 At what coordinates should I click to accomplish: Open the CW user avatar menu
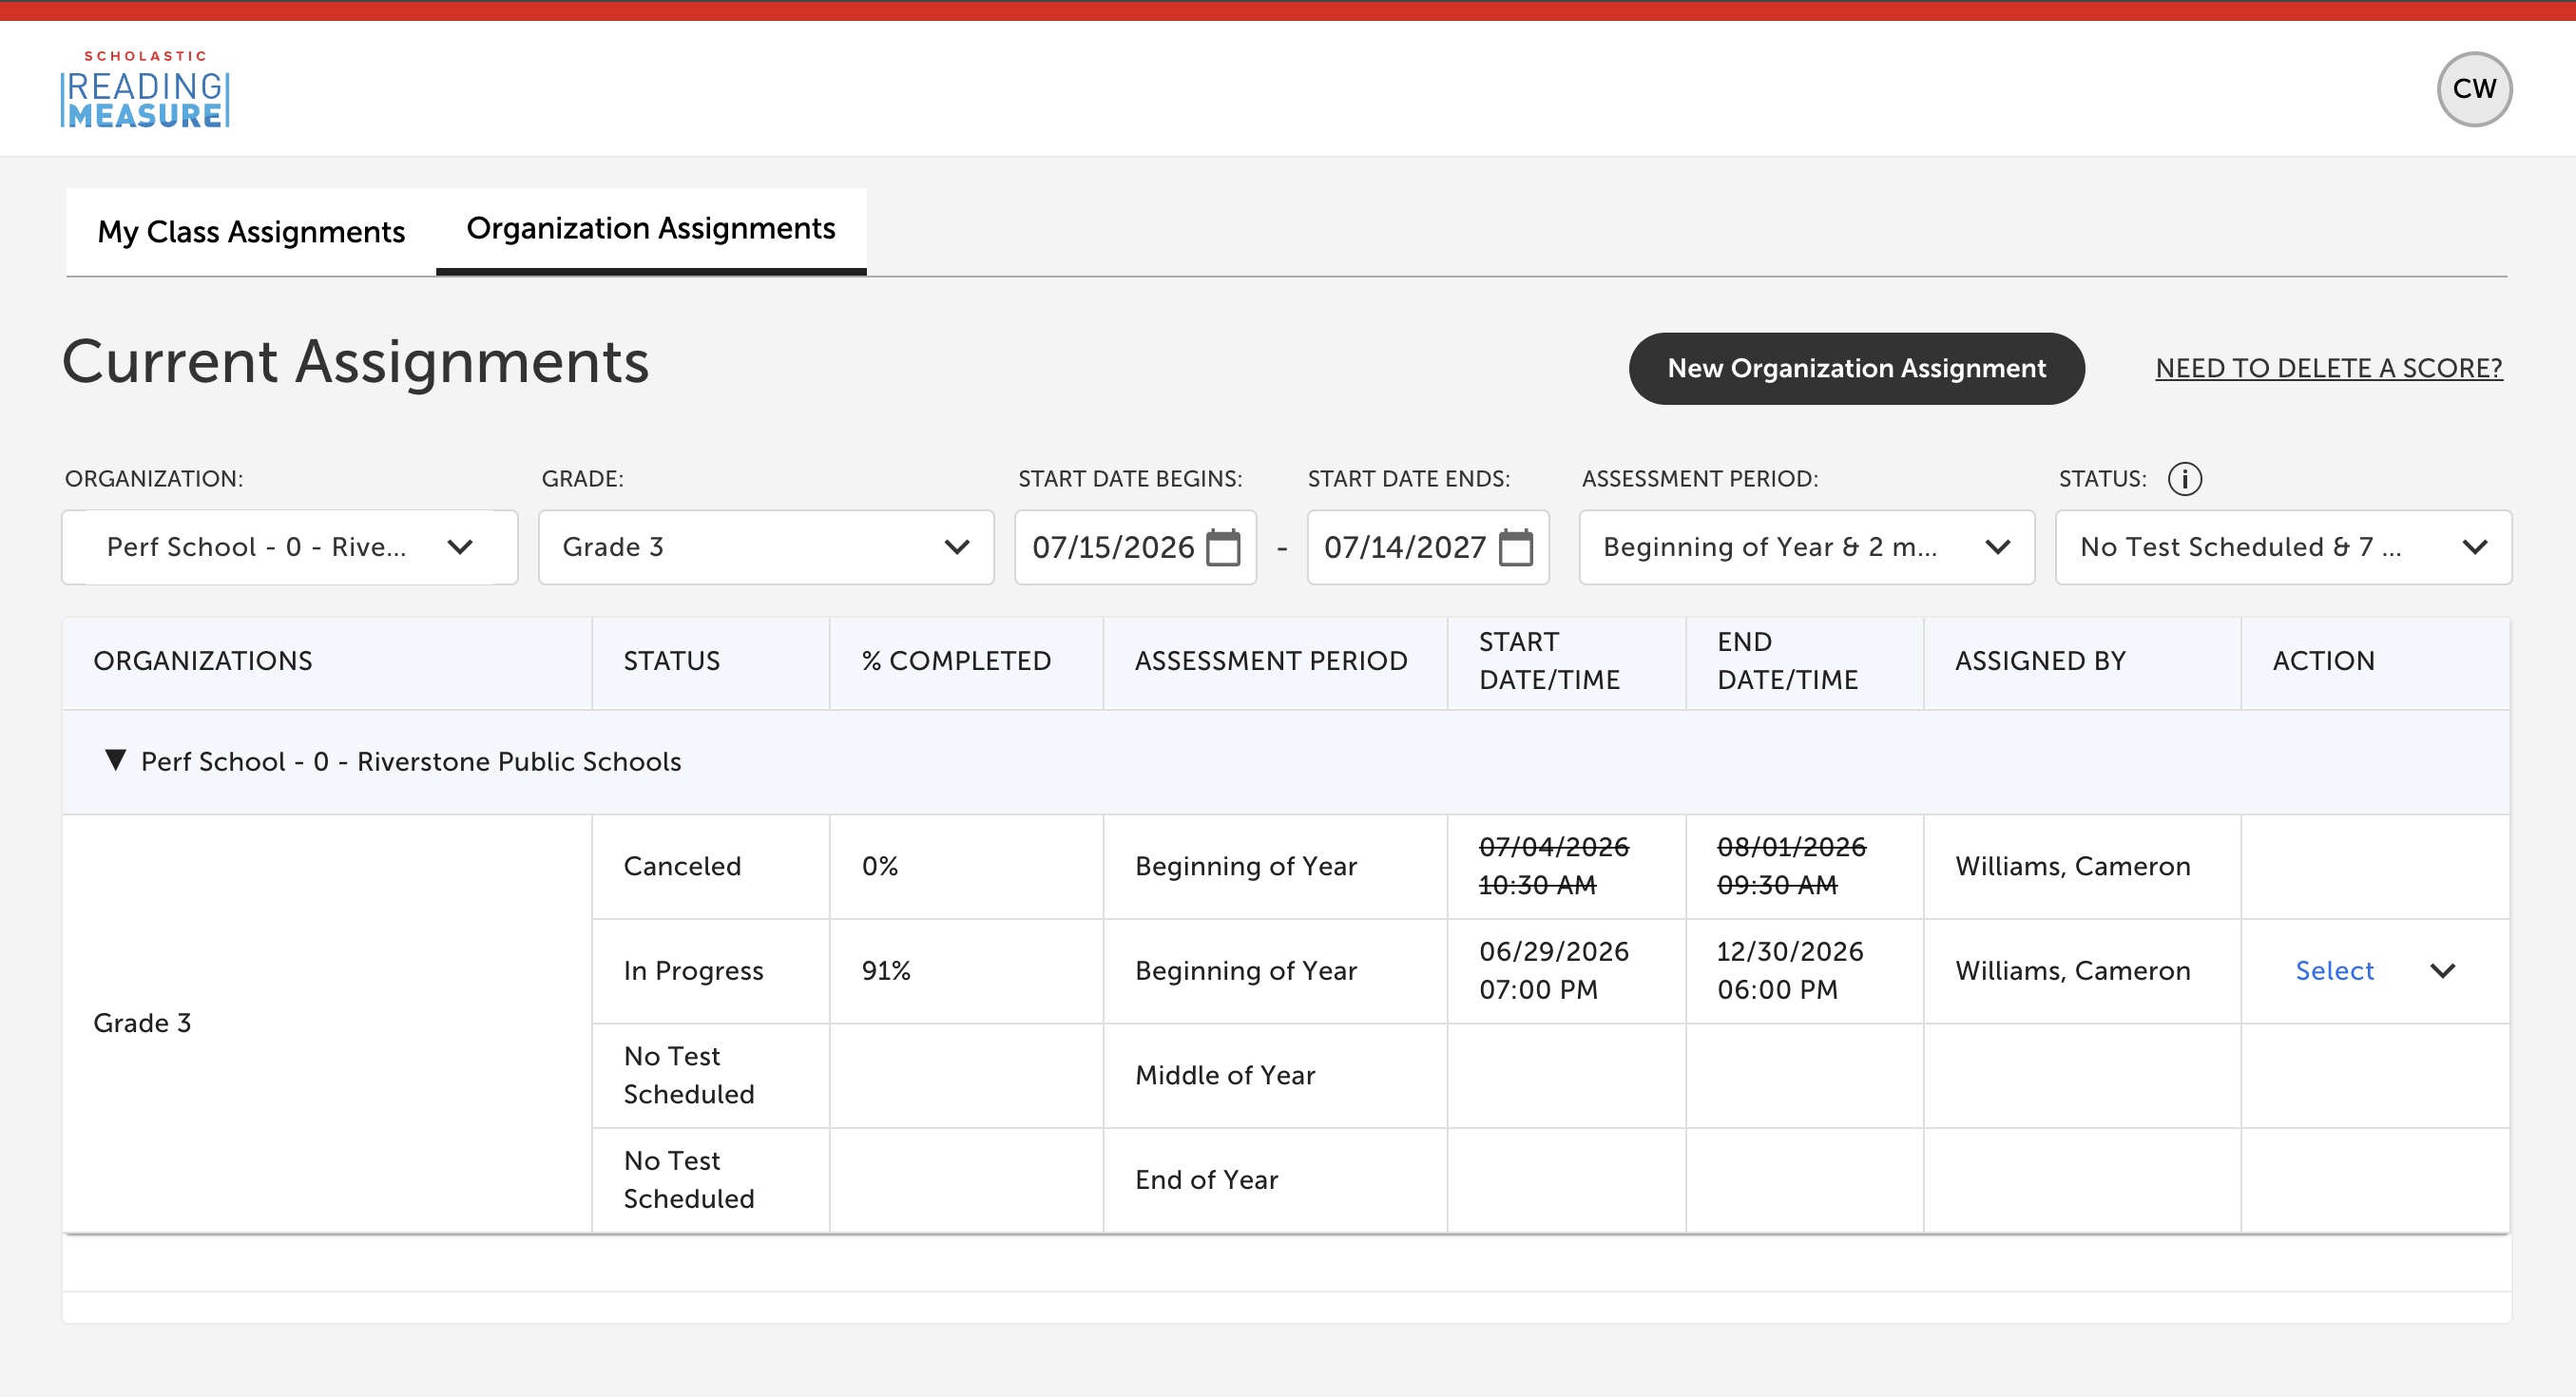click(x=2473, y=89)
